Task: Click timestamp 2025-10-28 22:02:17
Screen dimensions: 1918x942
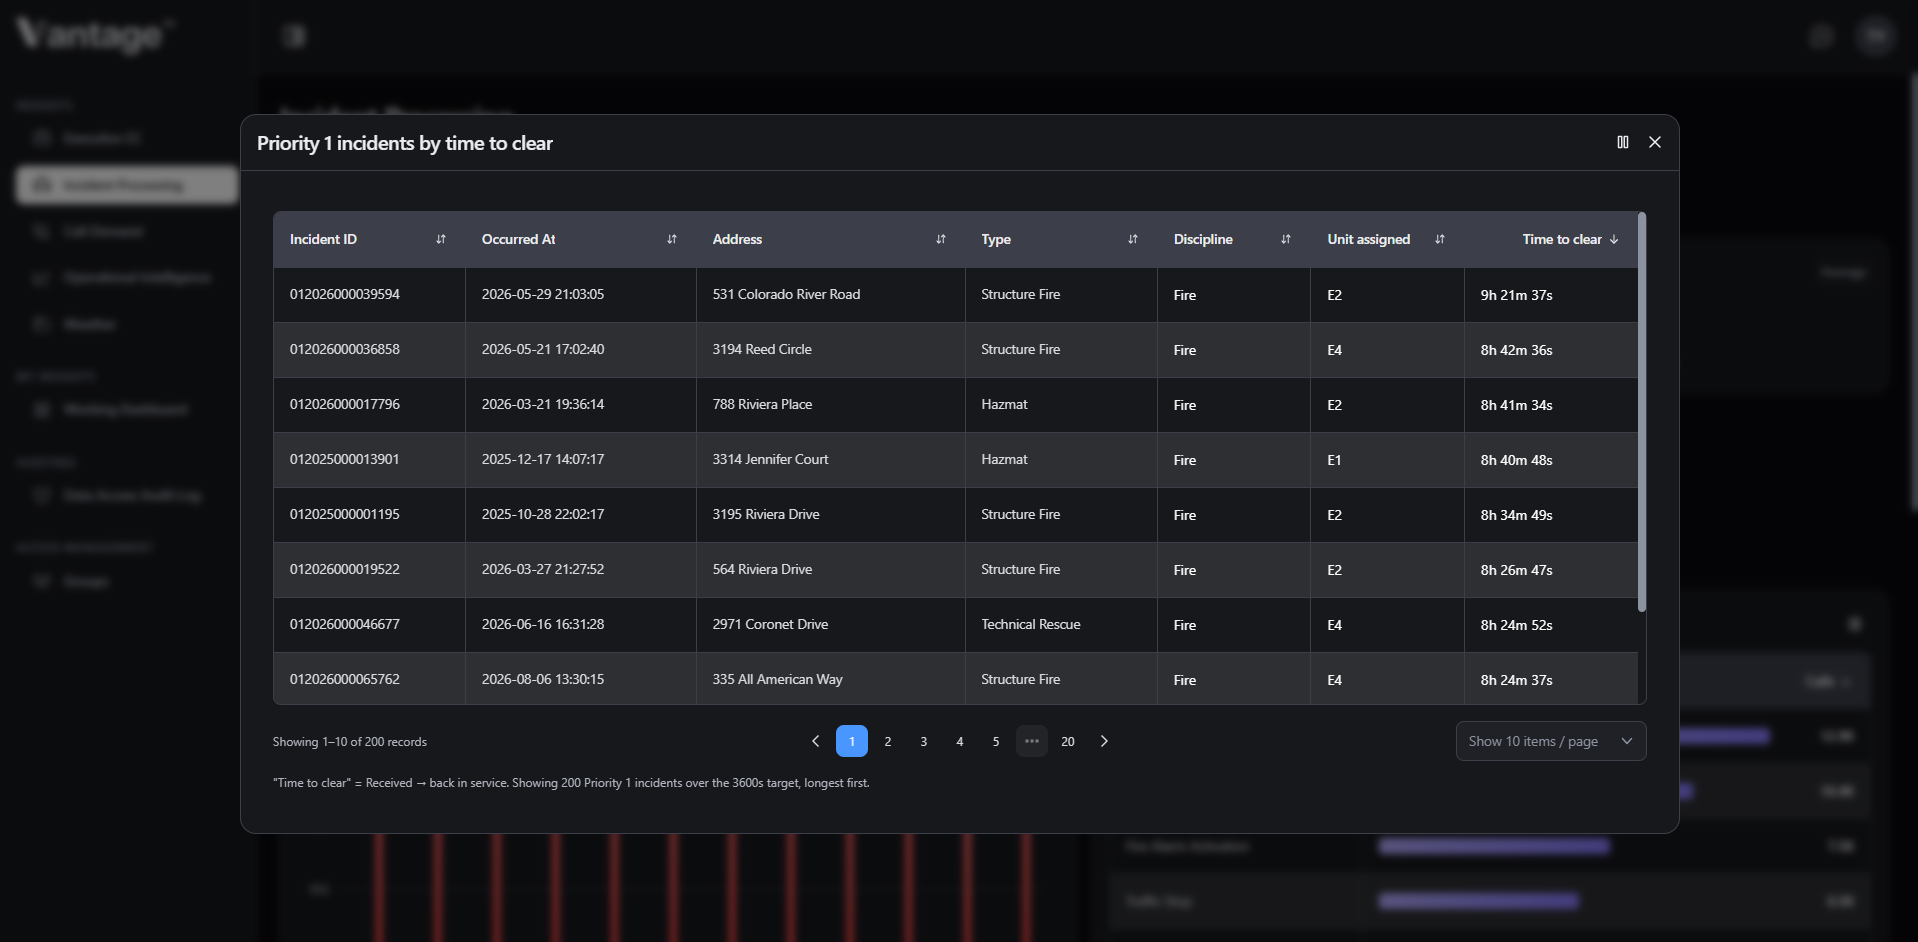Action: click(543, 515)
